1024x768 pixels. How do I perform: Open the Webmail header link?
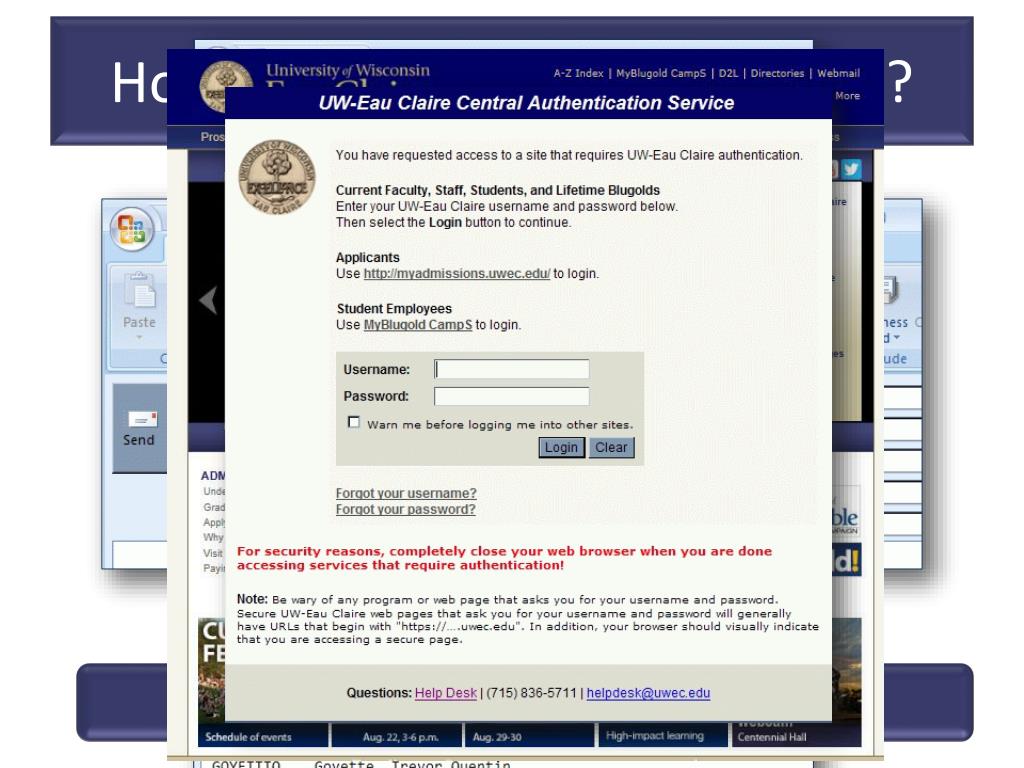(839, 73)
